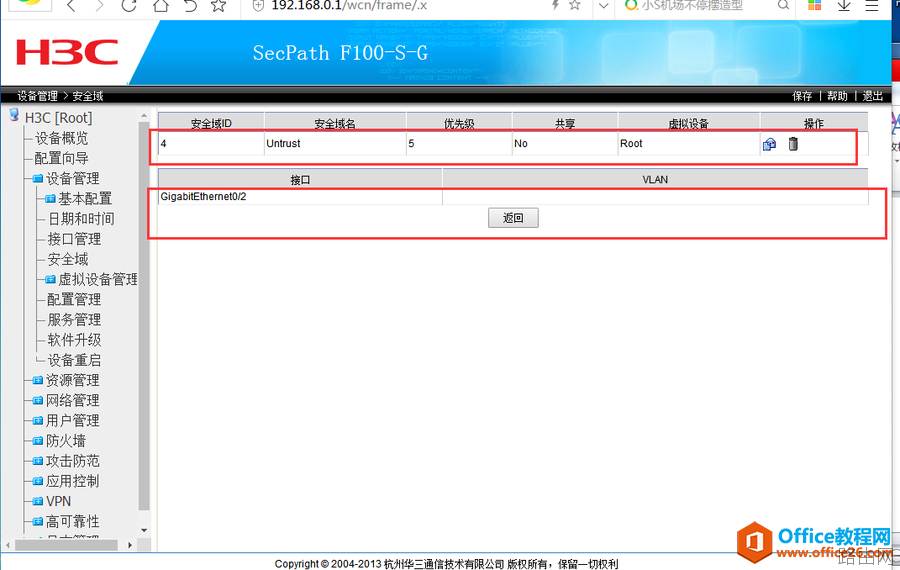The width and height of the screenshot is (900, 570).
Task: Expand 基本配置 tree folder
Action: 85,199
